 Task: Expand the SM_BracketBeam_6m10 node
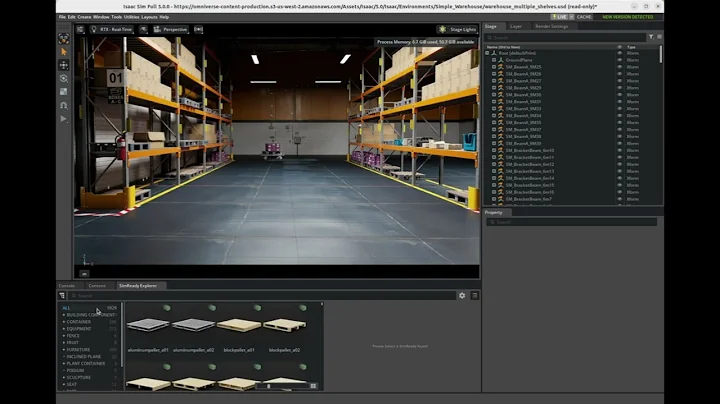click(494, 150)
